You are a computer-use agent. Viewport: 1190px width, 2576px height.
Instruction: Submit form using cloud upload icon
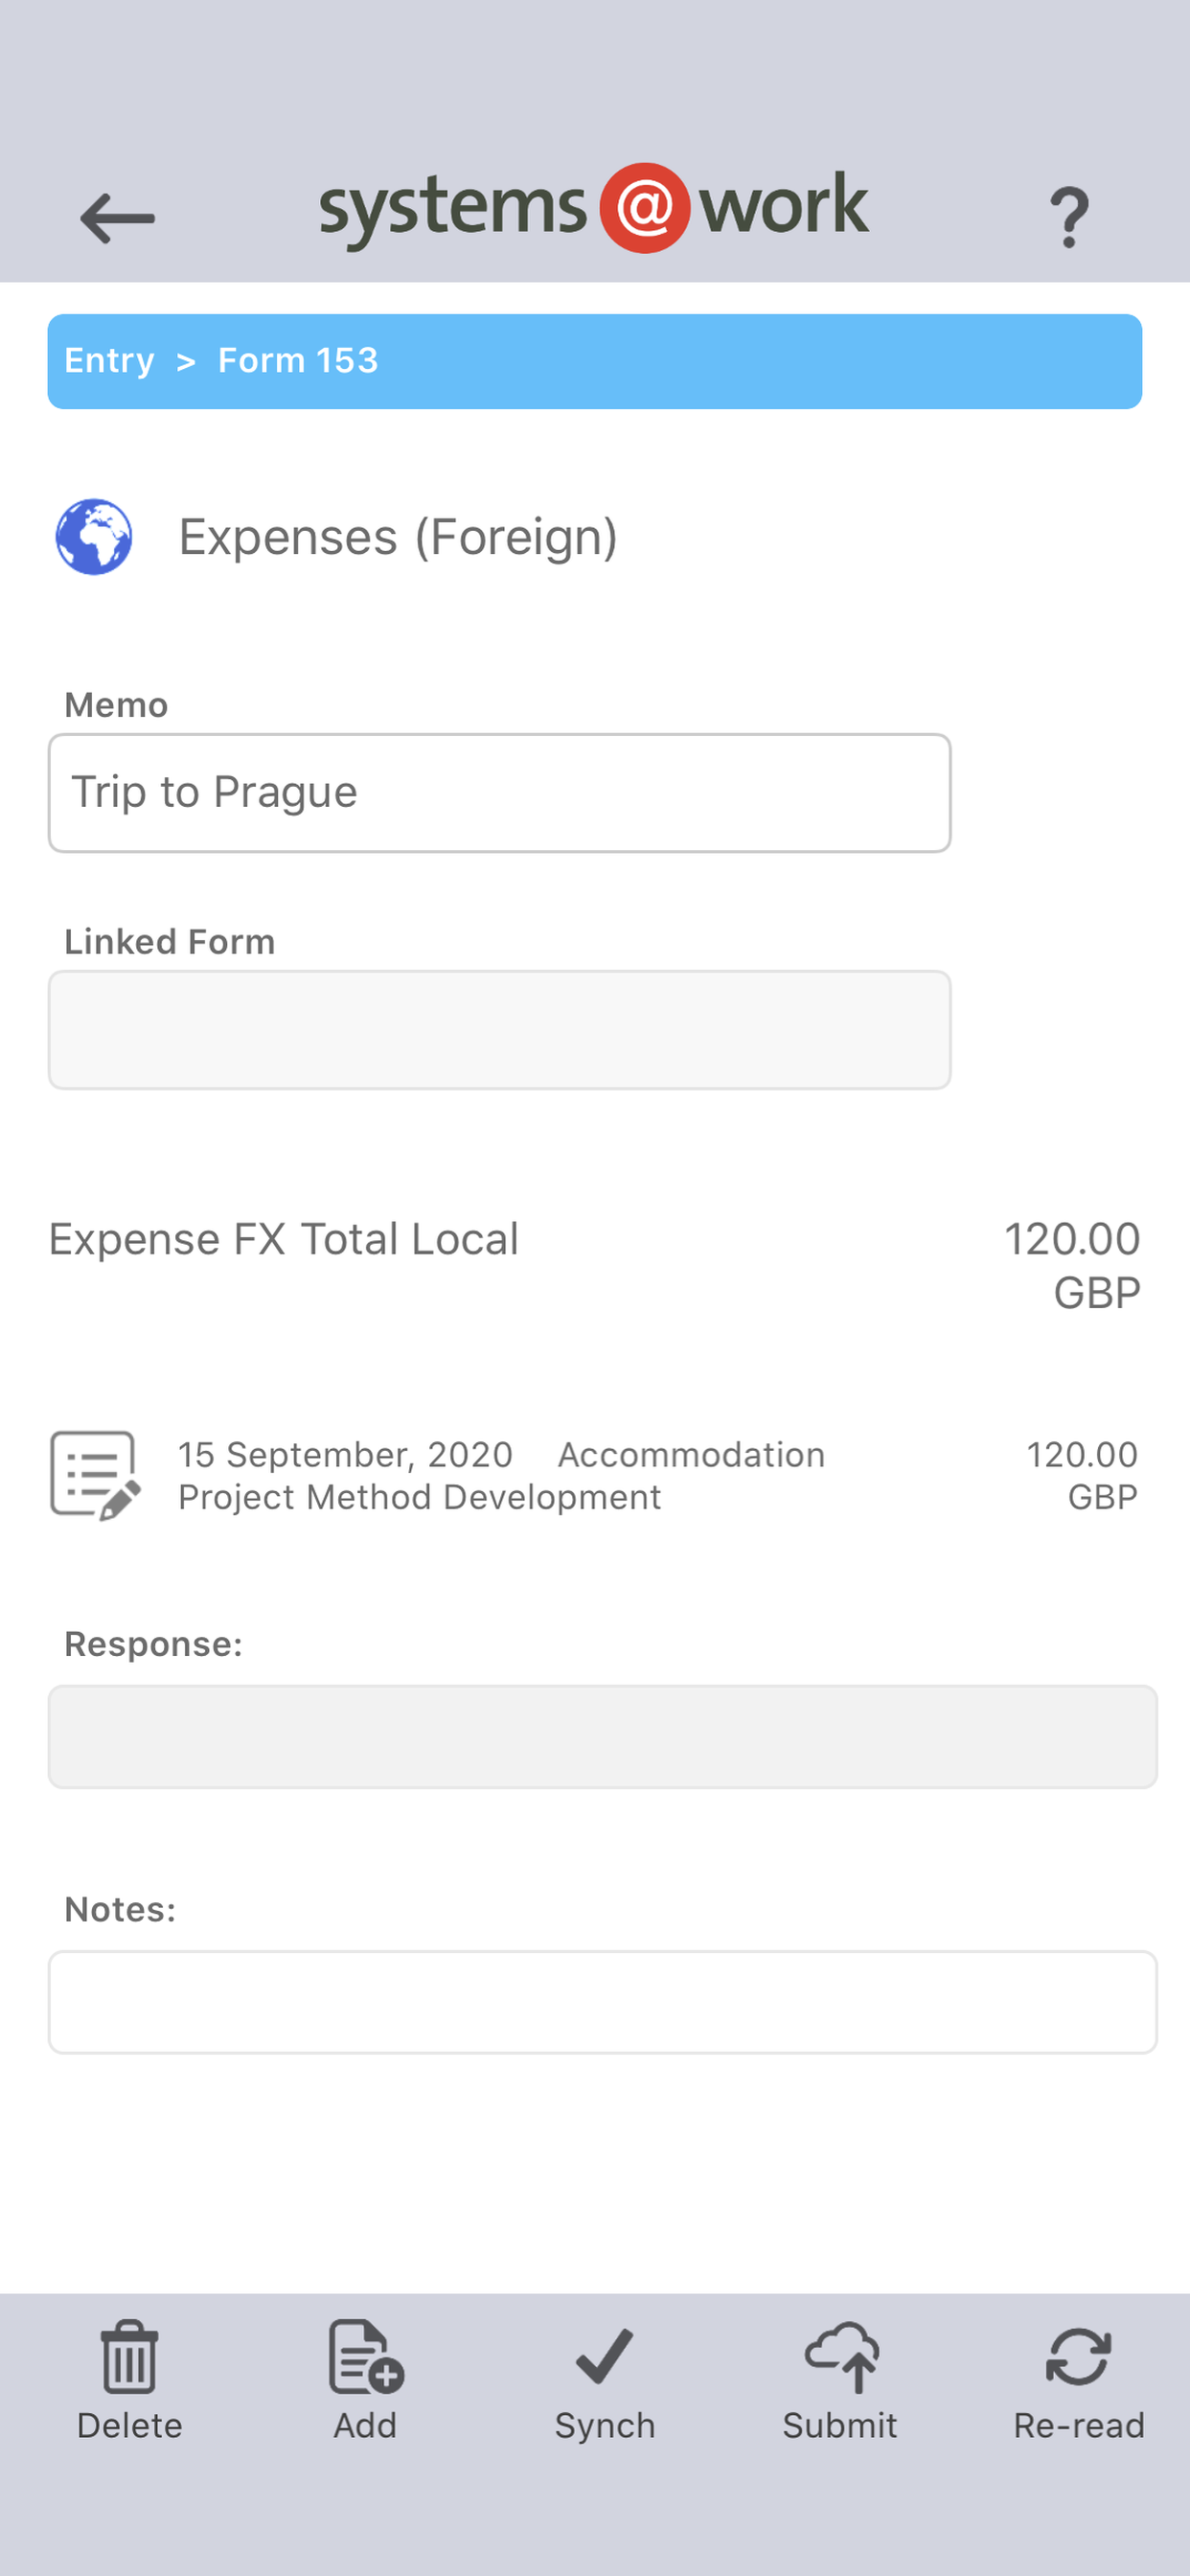[841, 2357]
